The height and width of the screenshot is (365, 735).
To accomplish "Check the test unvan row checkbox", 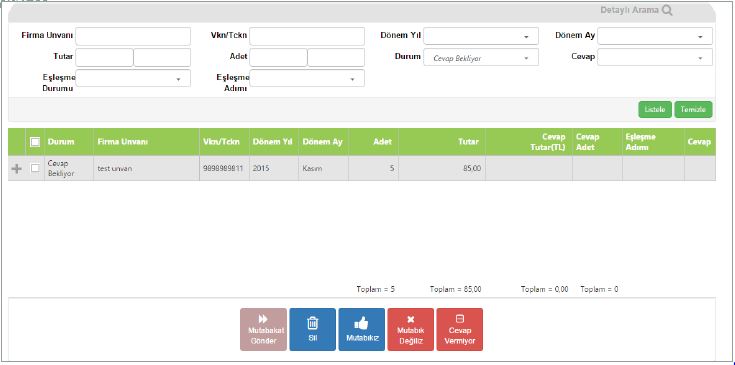I will coord(35,168).
